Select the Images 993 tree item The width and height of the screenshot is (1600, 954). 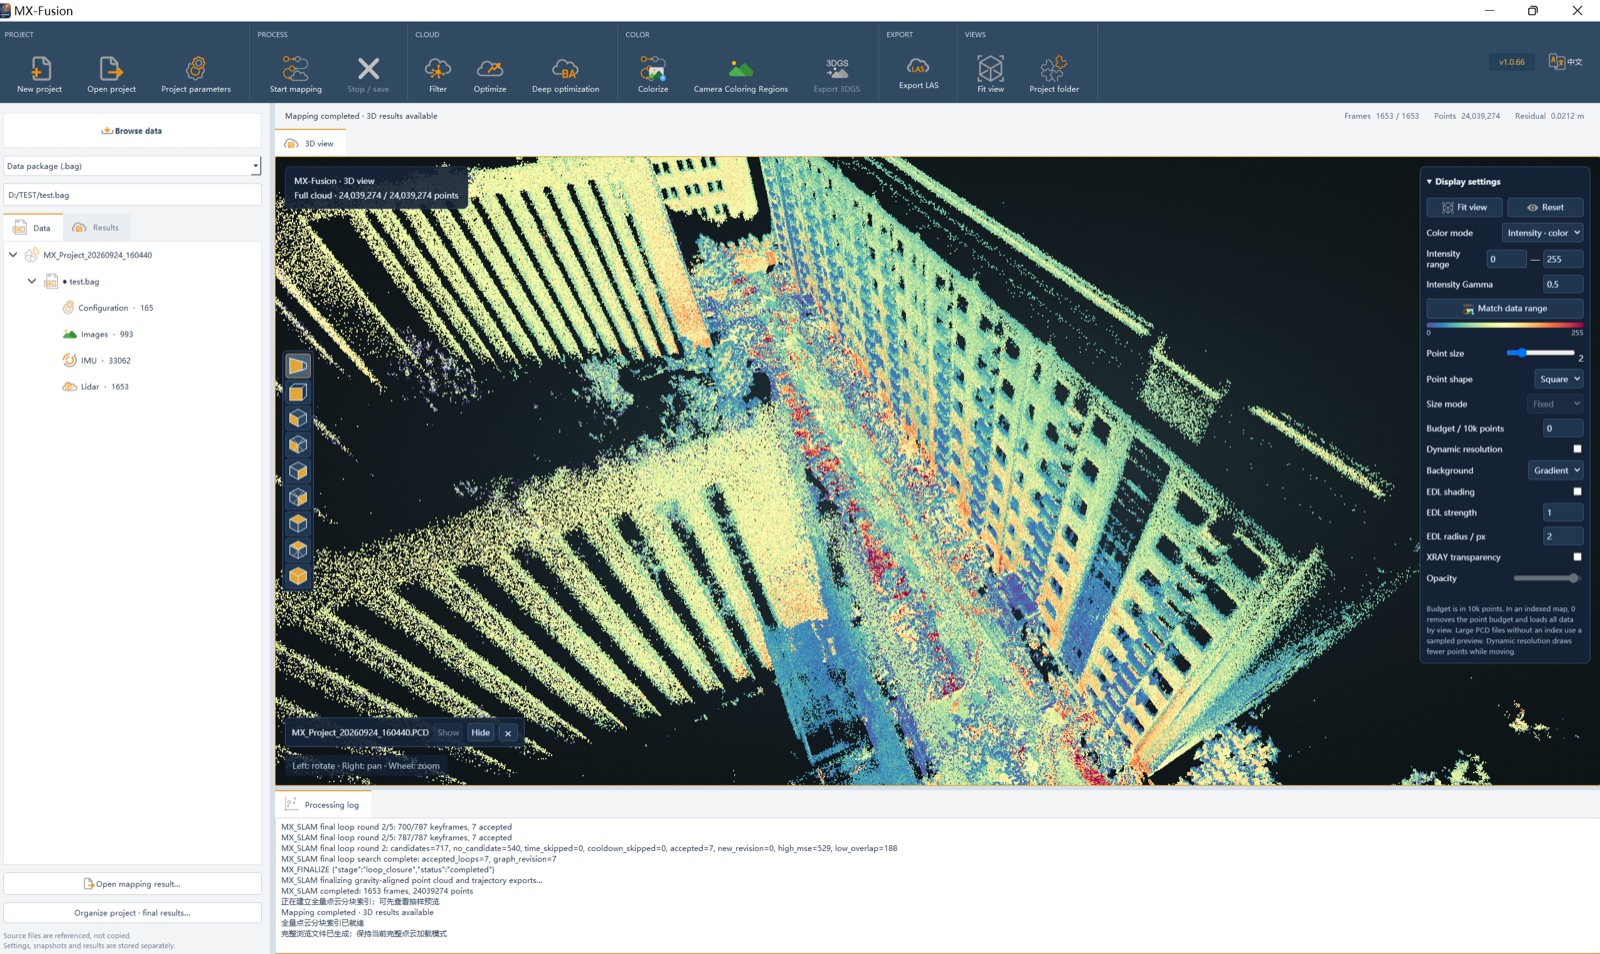tap(97, 334)
